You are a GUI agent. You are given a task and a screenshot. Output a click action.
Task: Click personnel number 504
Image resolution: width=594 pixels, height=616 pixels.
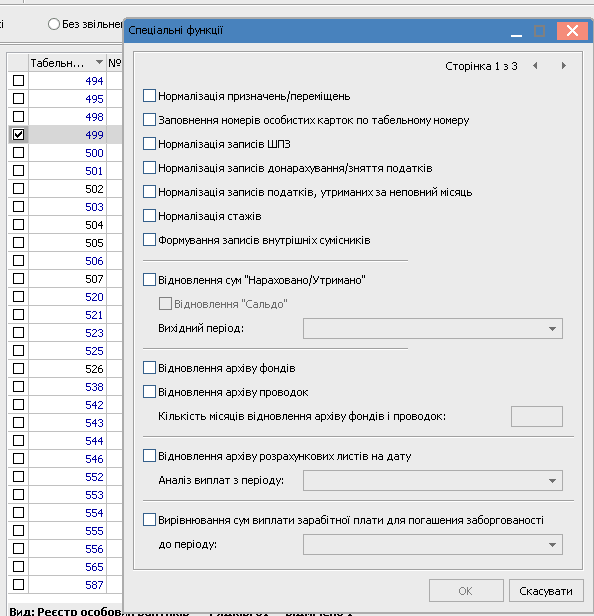pos(94,225)
